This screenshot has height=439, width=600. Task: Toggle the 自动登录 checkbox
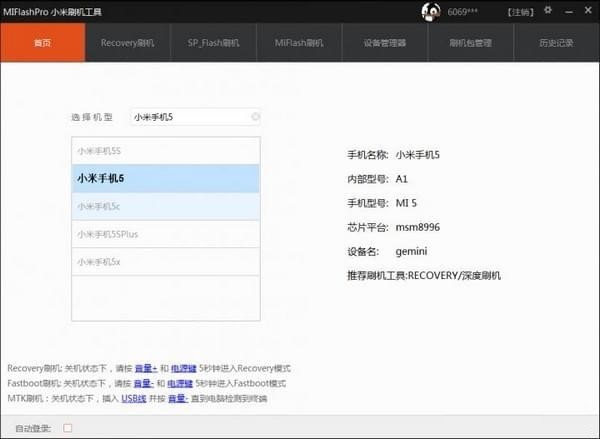(x=68, y=428)
